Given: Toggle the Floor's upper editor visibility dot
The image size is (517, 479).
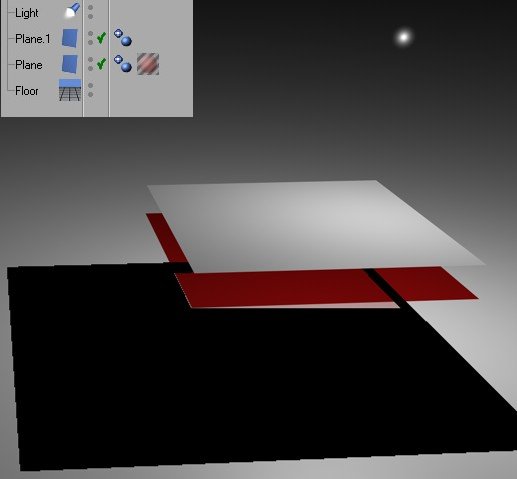Looking at the screenshot, I should (90, 86).
